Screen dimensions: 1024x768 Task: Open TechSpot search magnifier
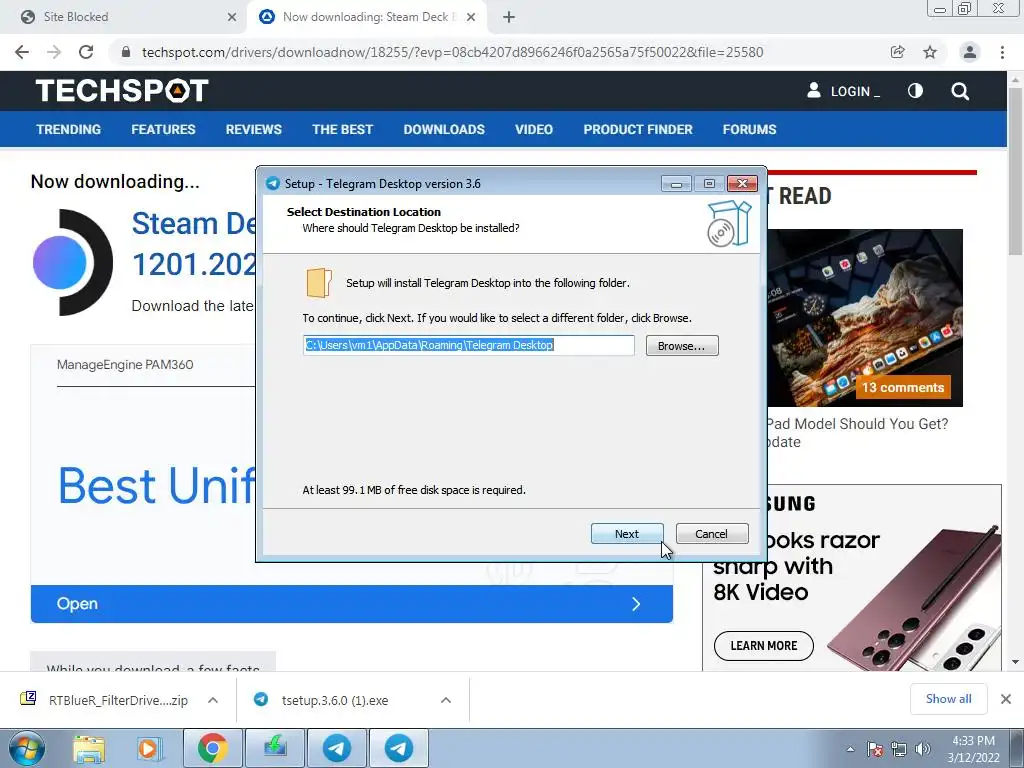coord(960,91)
